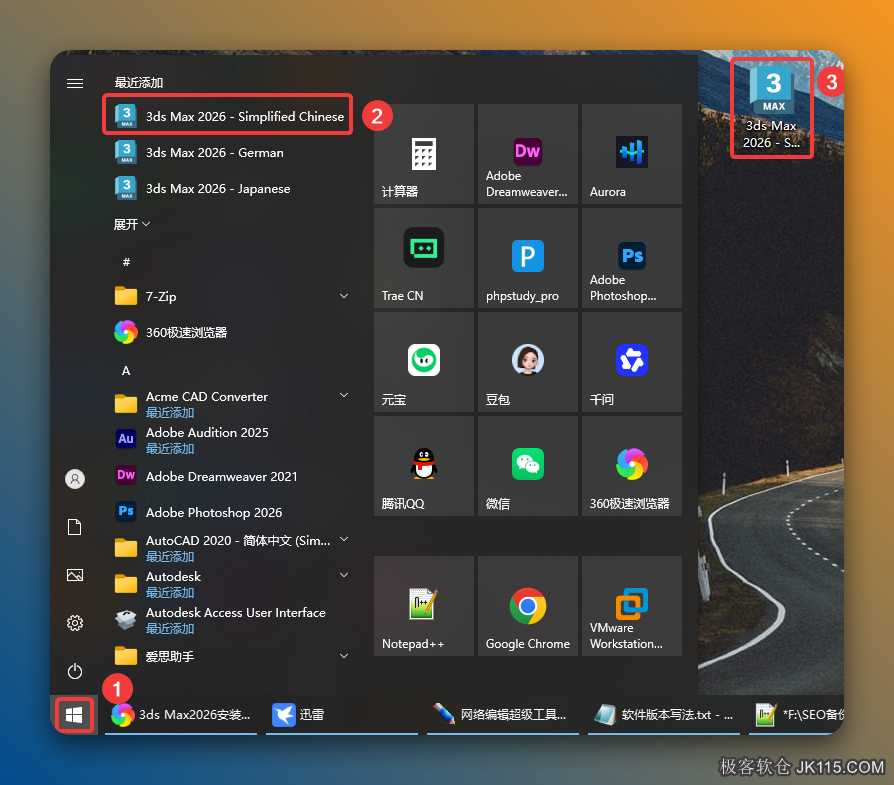Open the 千问 tile
This screenshot has height=785, width=894.
[x=632, y=362]
